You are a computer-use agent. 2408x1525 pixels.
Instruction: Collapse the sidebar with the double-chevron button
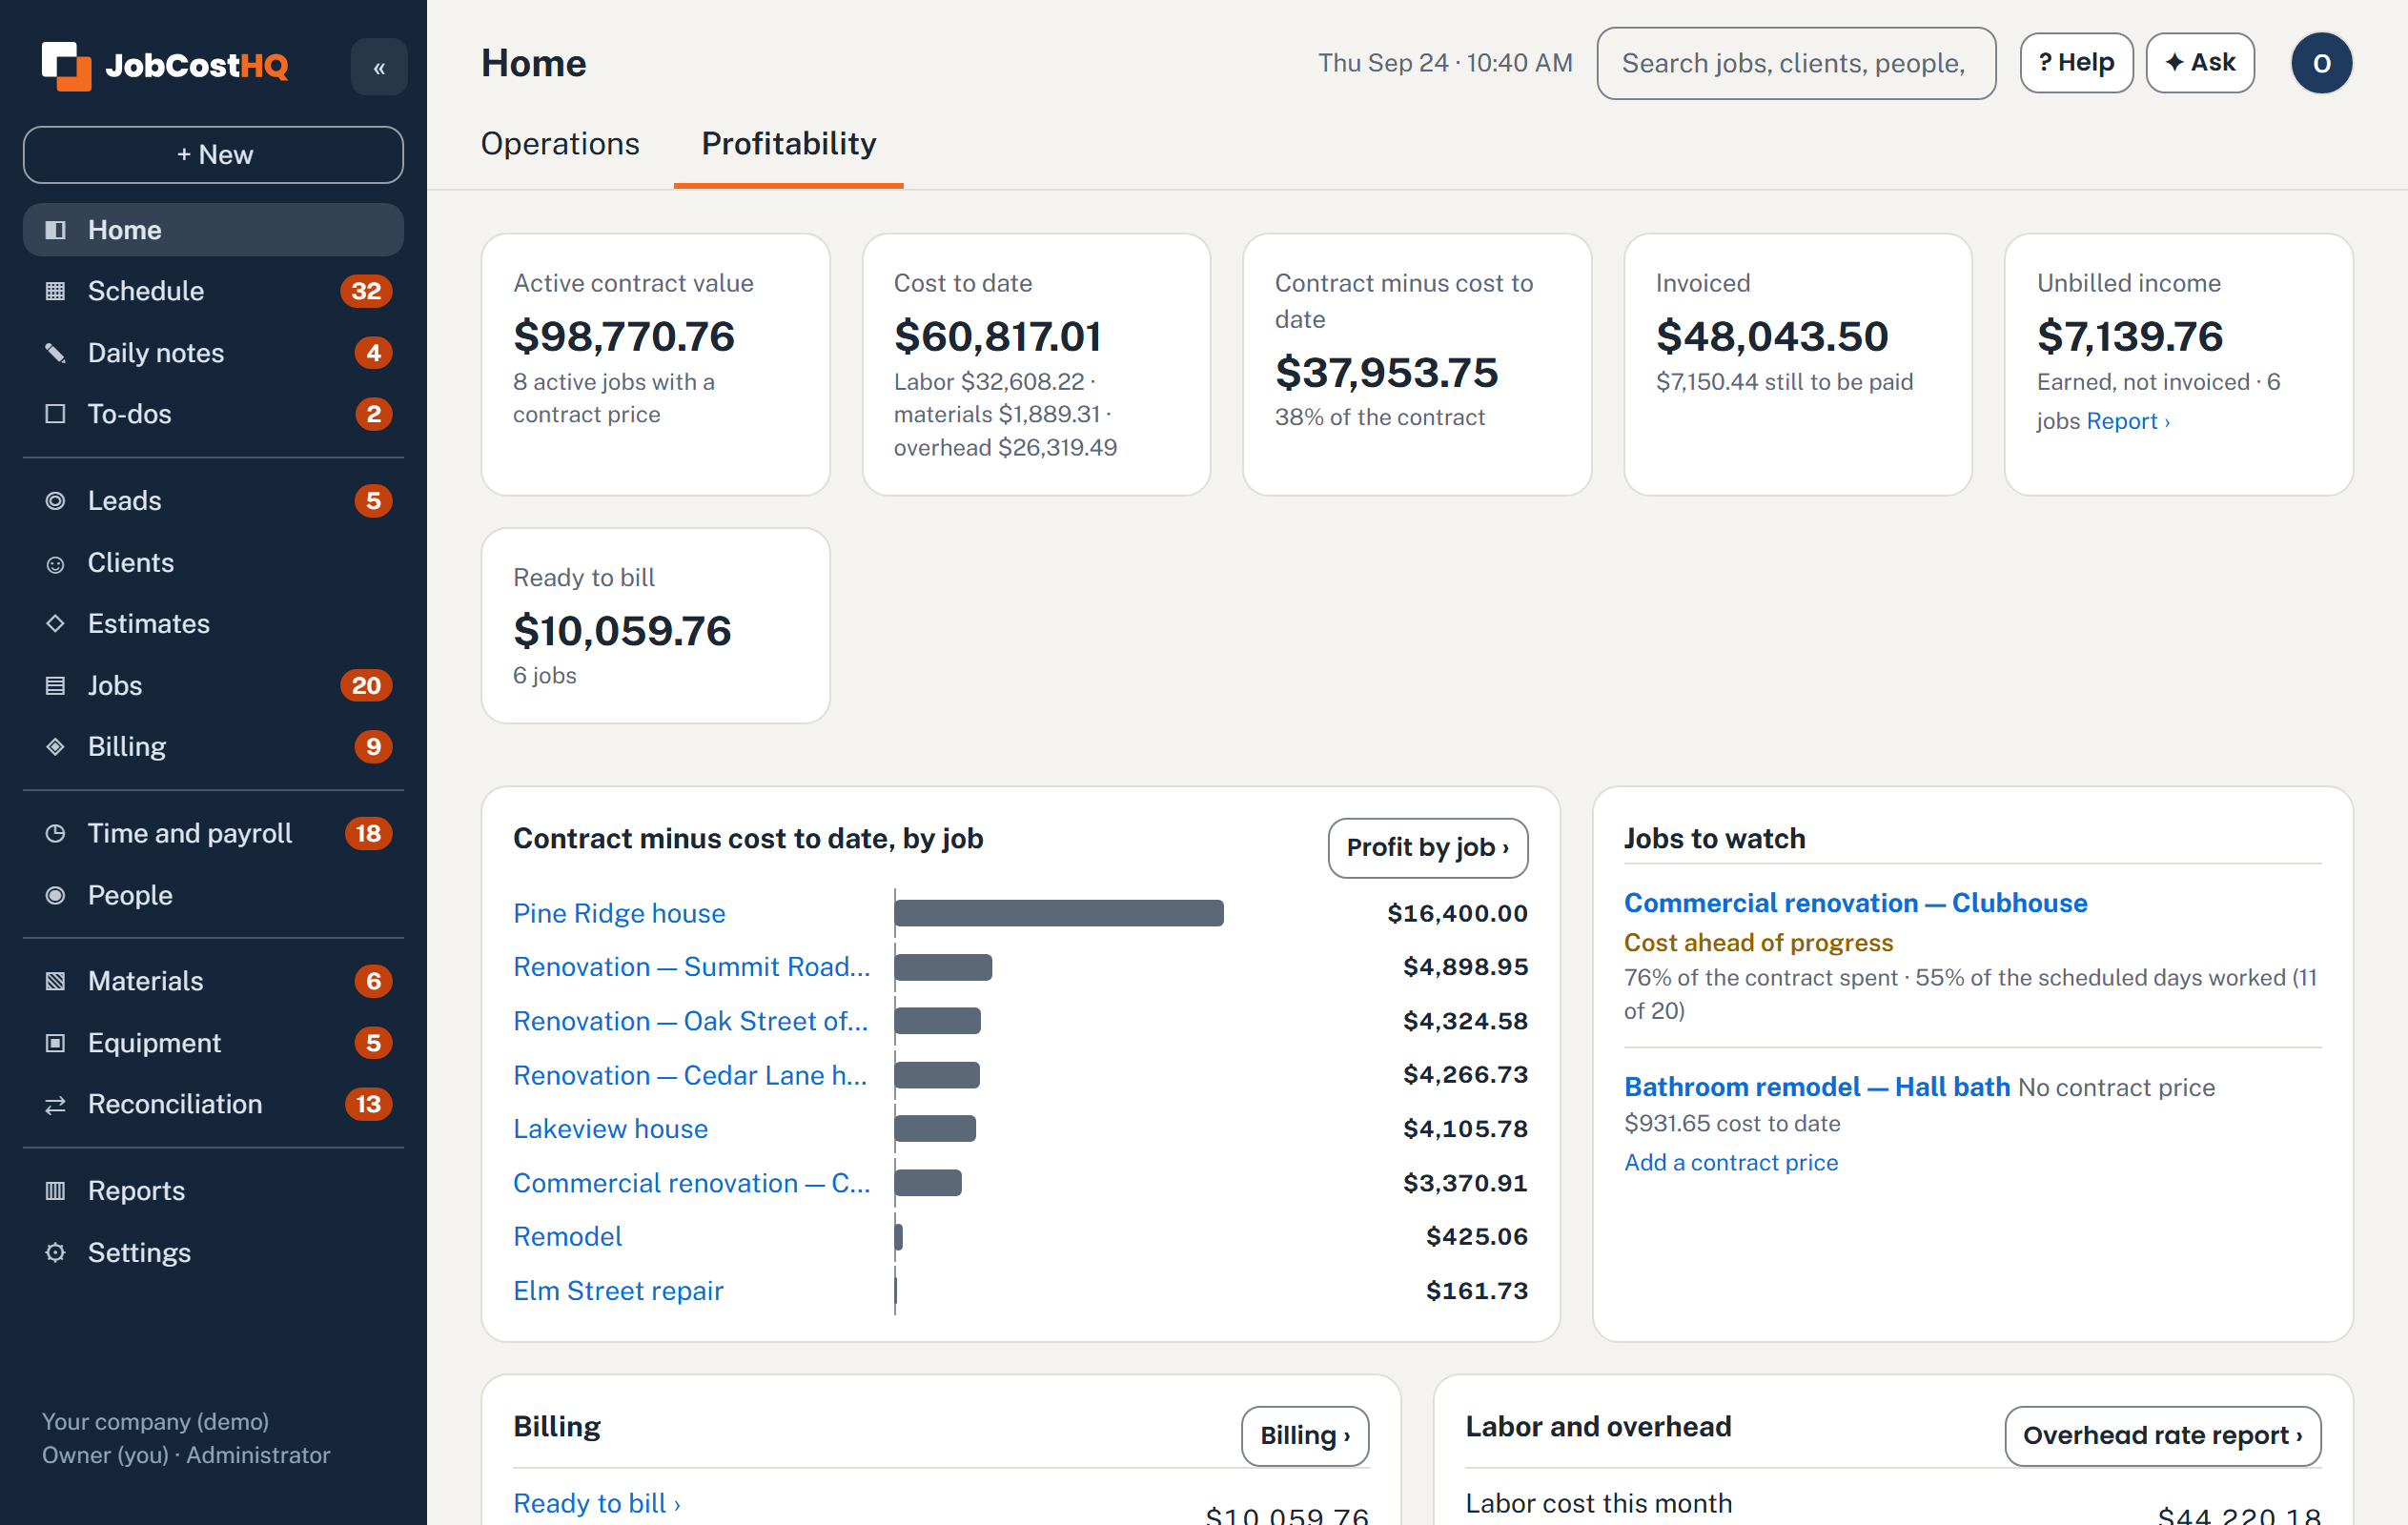click(x=379, y=67)
